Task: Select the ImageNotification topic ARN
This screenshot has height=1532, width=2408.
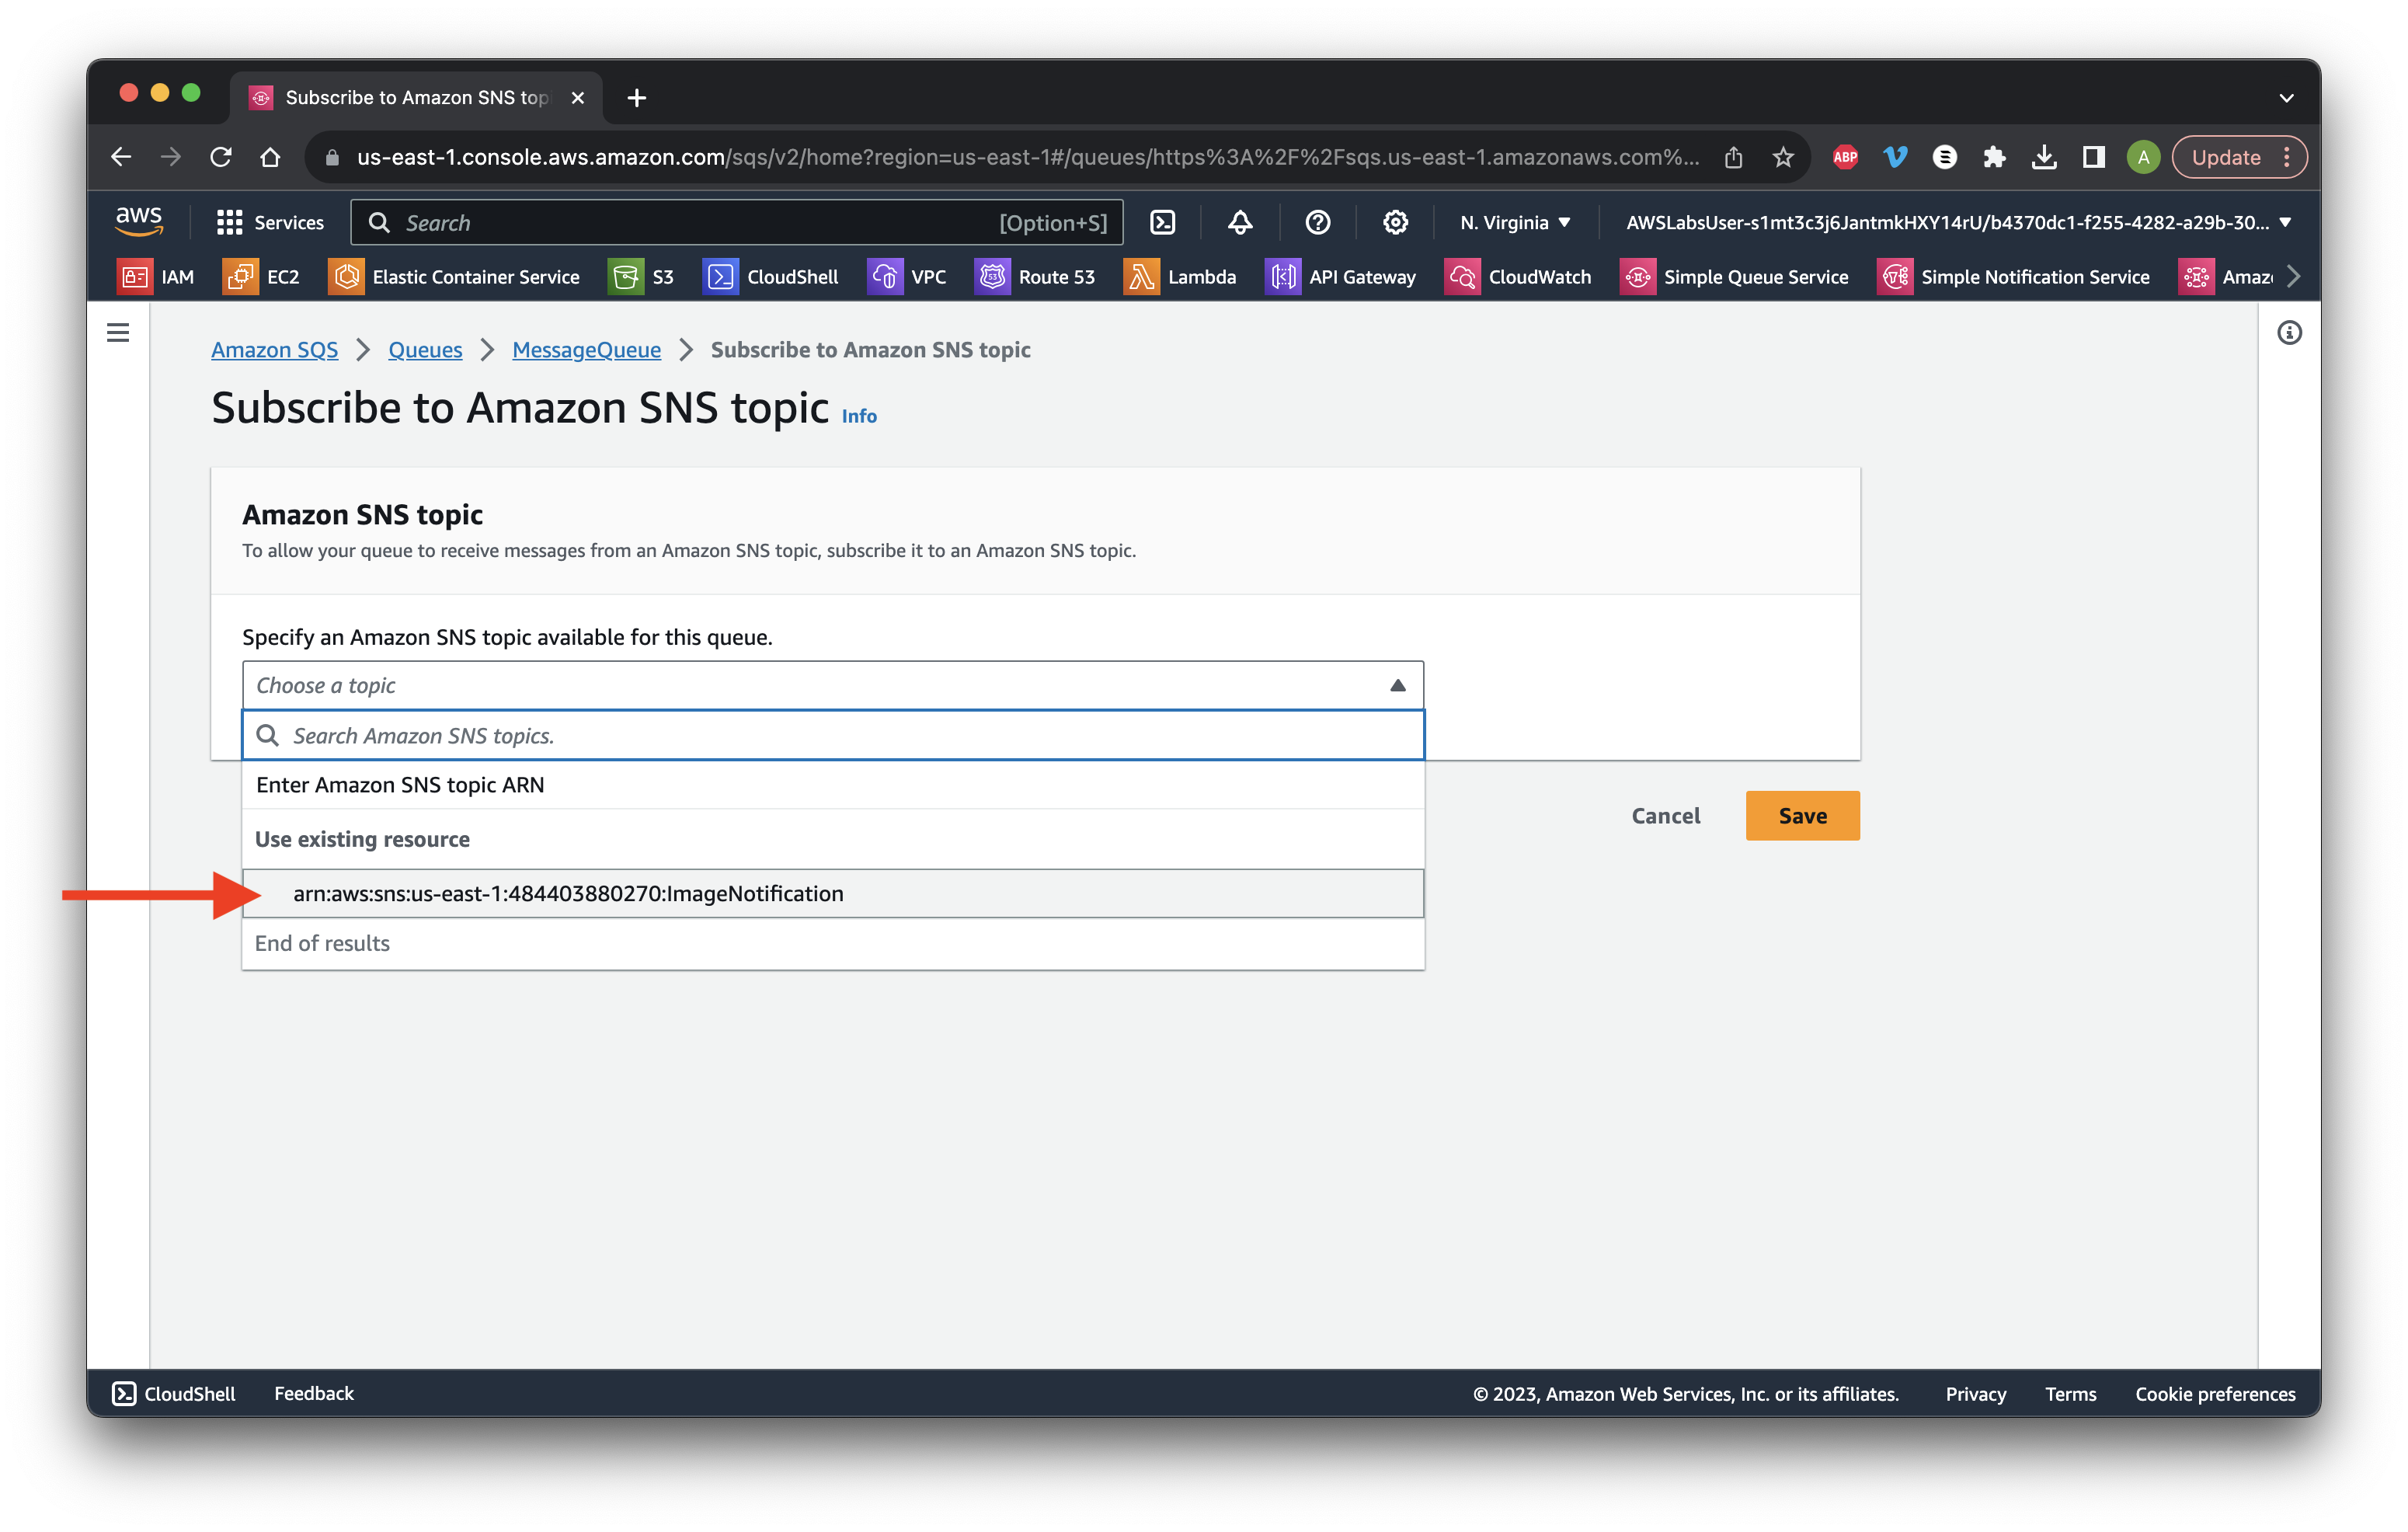Action: click(832, 893)
